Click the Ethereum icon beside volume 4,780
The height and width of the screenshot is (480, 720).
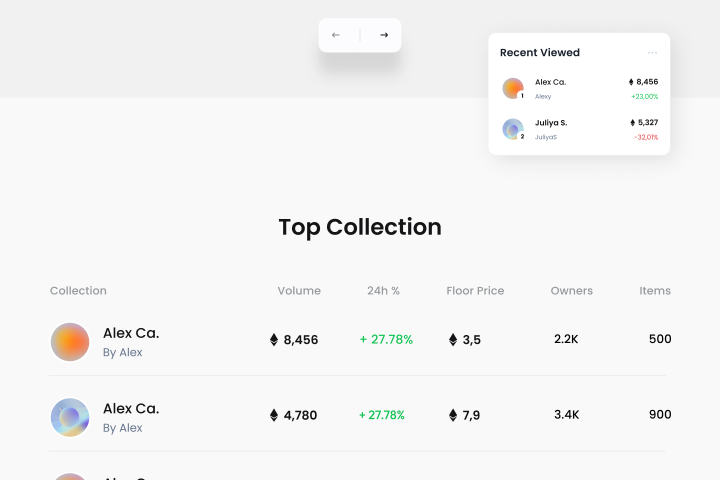(274, 415)
